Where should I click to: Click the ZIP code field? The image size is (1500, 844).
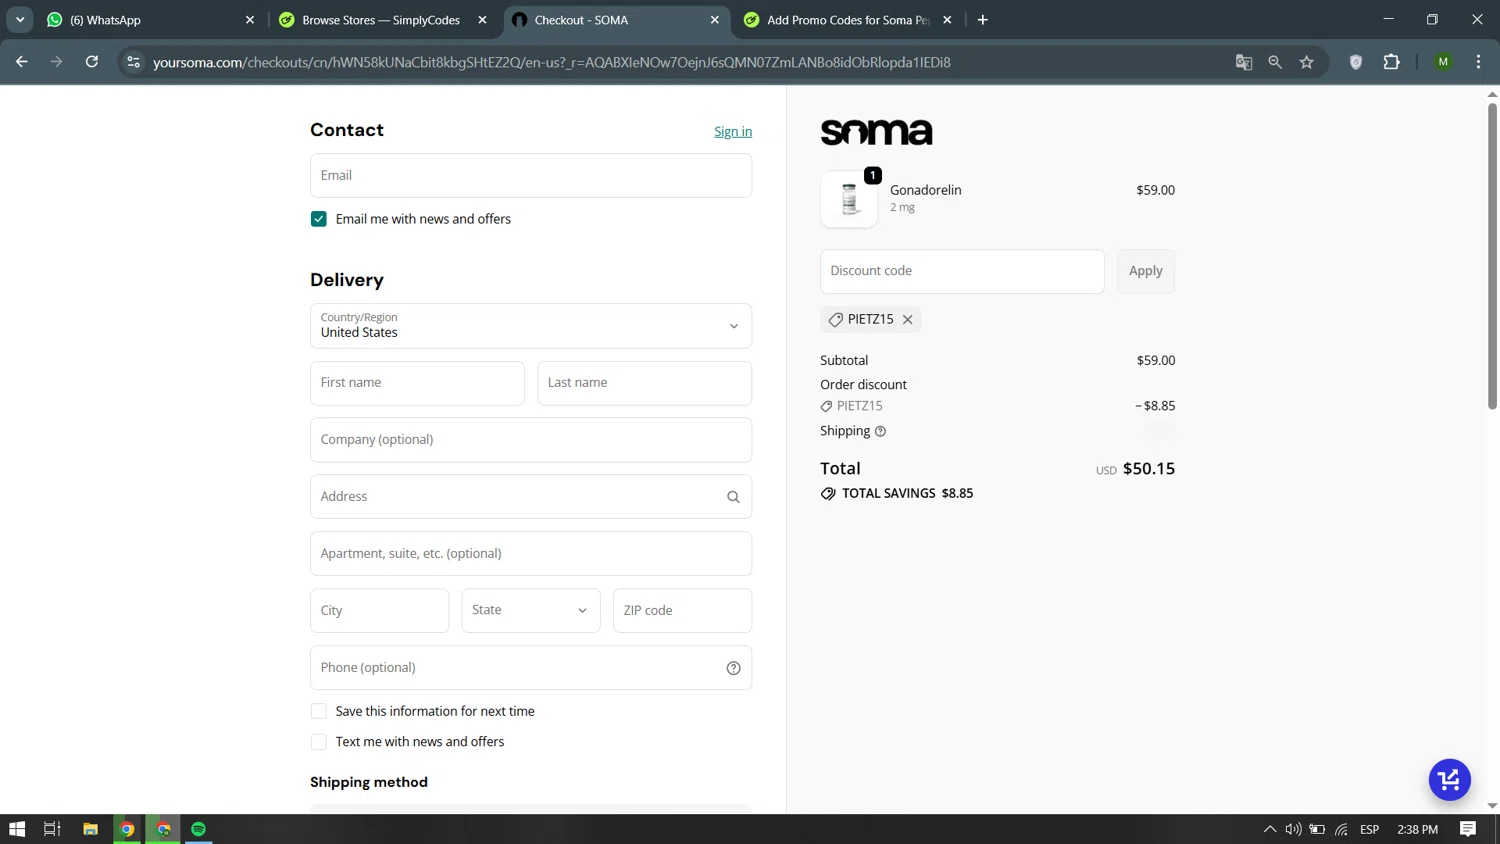click(682, 611)
